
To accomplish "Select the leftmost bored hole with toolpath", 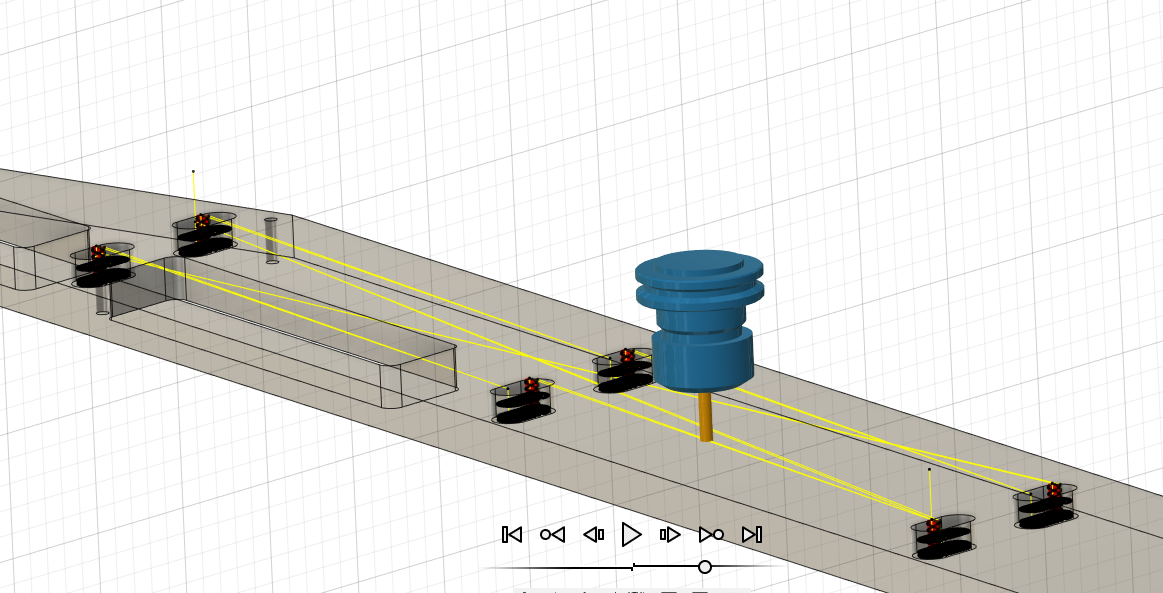I will (103, 266).
